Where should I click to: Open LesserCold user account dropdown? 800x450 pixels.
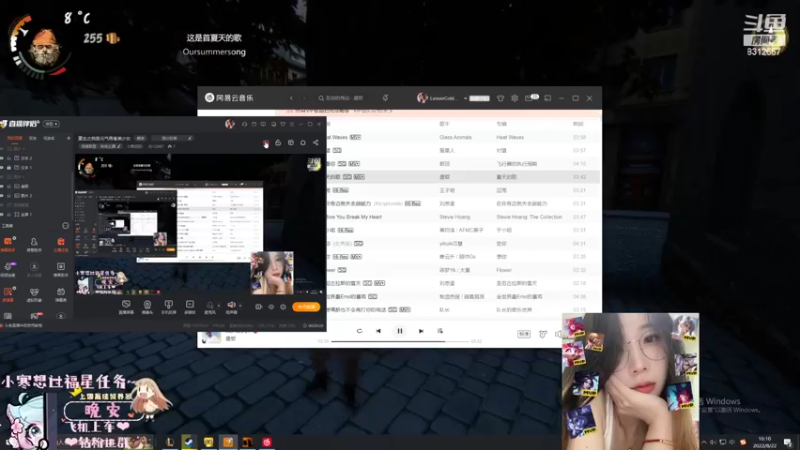coord(465,98)
